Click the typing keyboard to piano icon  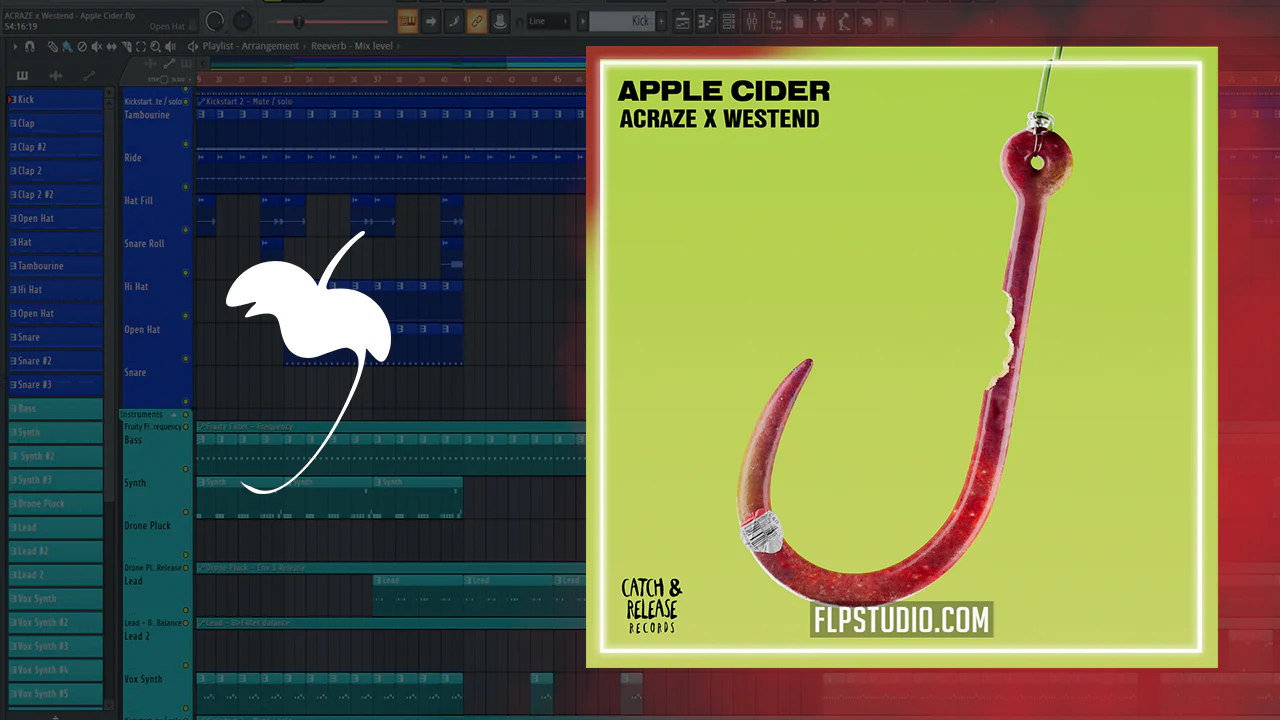click(x=407, y=21)
